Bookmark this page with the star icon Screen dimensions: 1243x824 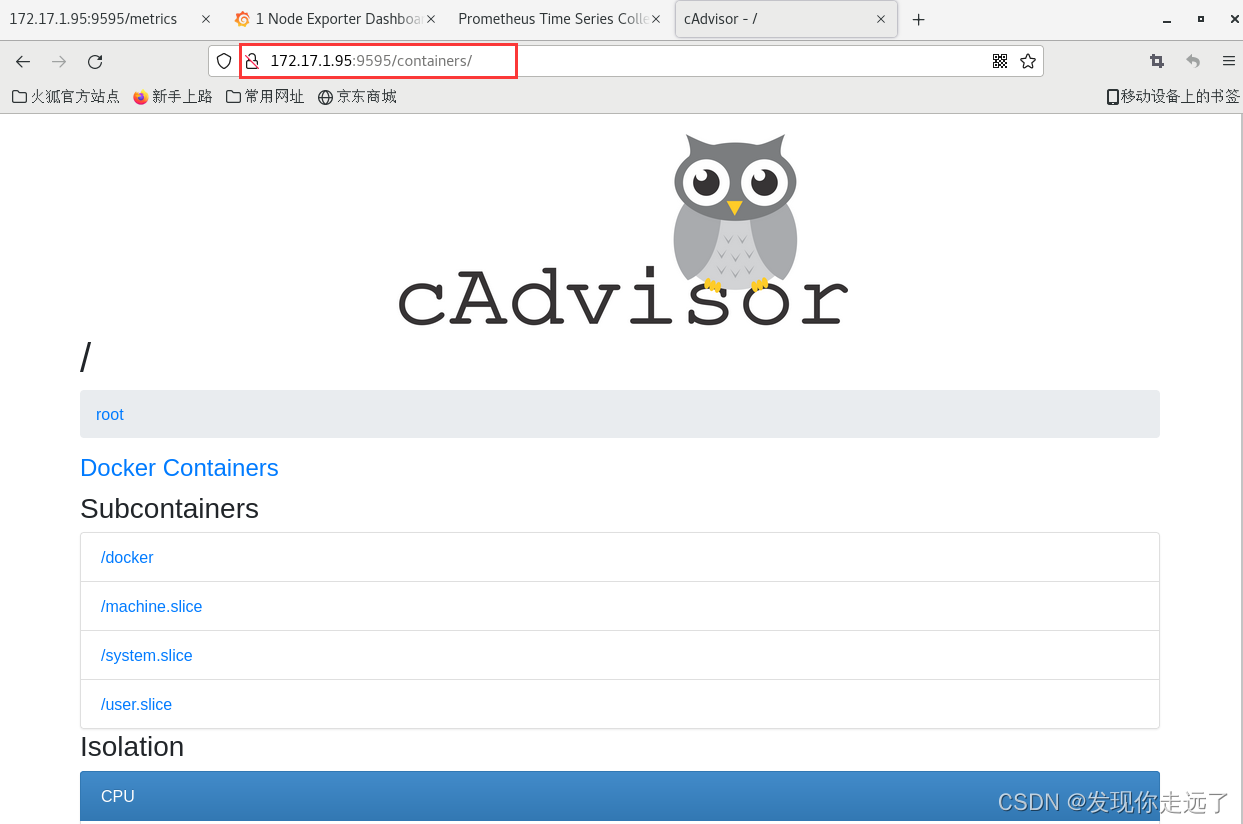click(1028, 61)
